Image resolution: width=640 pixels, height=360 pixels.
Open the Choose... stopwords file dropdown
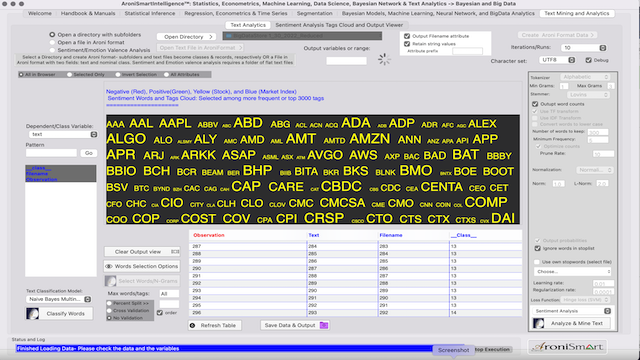[573, 271]
